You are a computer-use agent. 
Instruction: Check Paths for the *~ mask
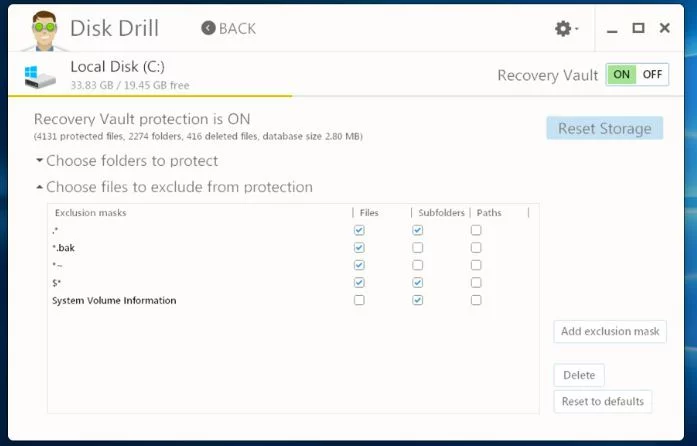pyautogui.click(x=476, y=265)
